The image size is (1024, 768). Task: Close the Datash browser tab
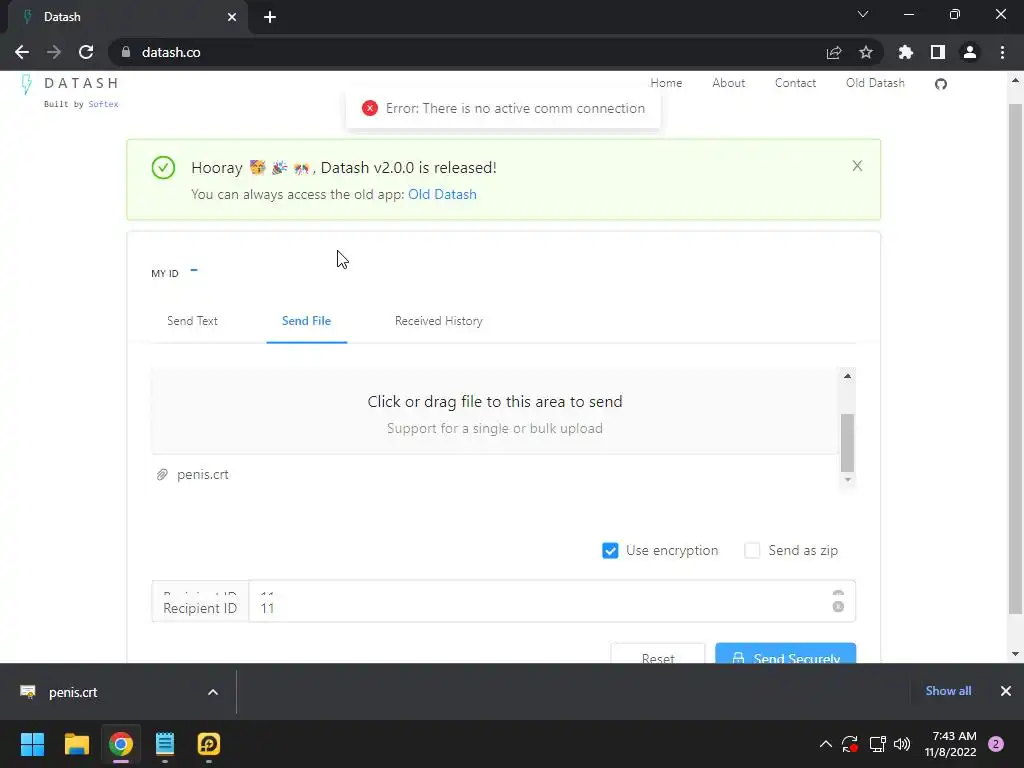[x=232, y=17]
